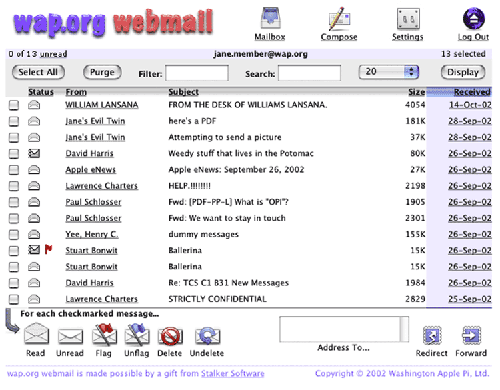The image size is (500, 390).
Task: Tick checkbox for Apple eNews message
Action: pos(14,170)
